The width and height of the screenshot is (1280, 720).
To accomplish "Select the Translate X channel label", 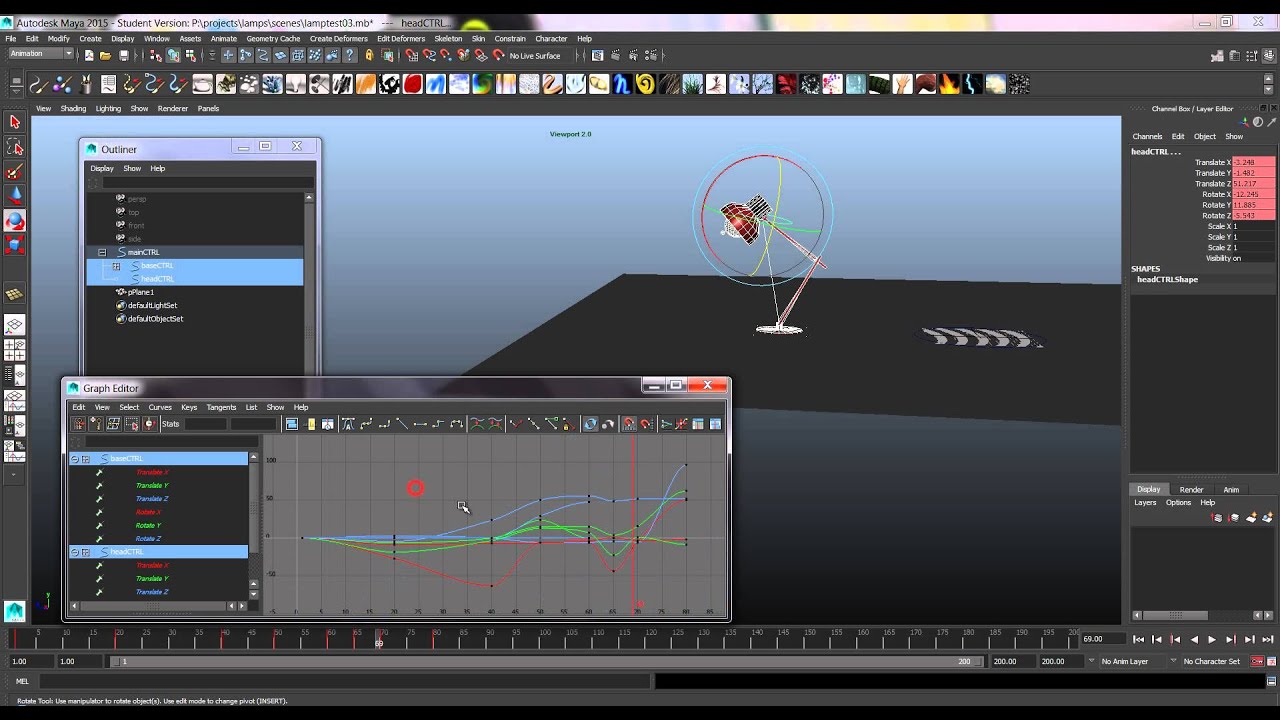I will click(x=1212, y=162).
